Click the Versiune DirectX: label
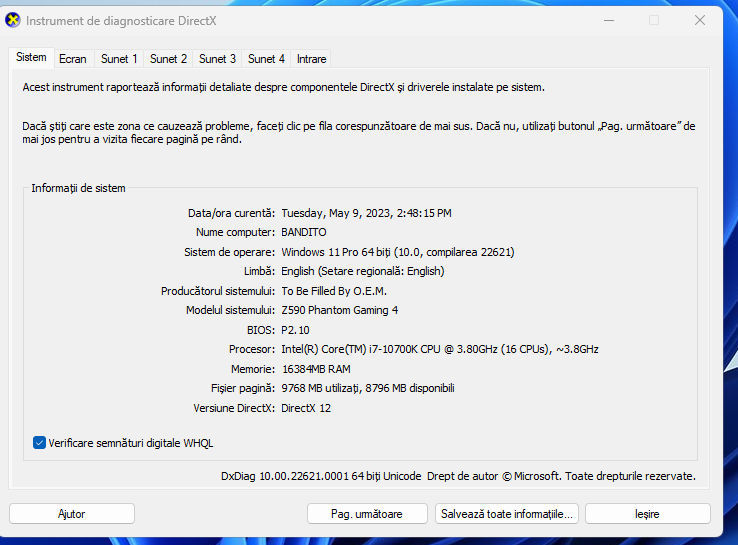738x545 pixels. coord(234,408)
